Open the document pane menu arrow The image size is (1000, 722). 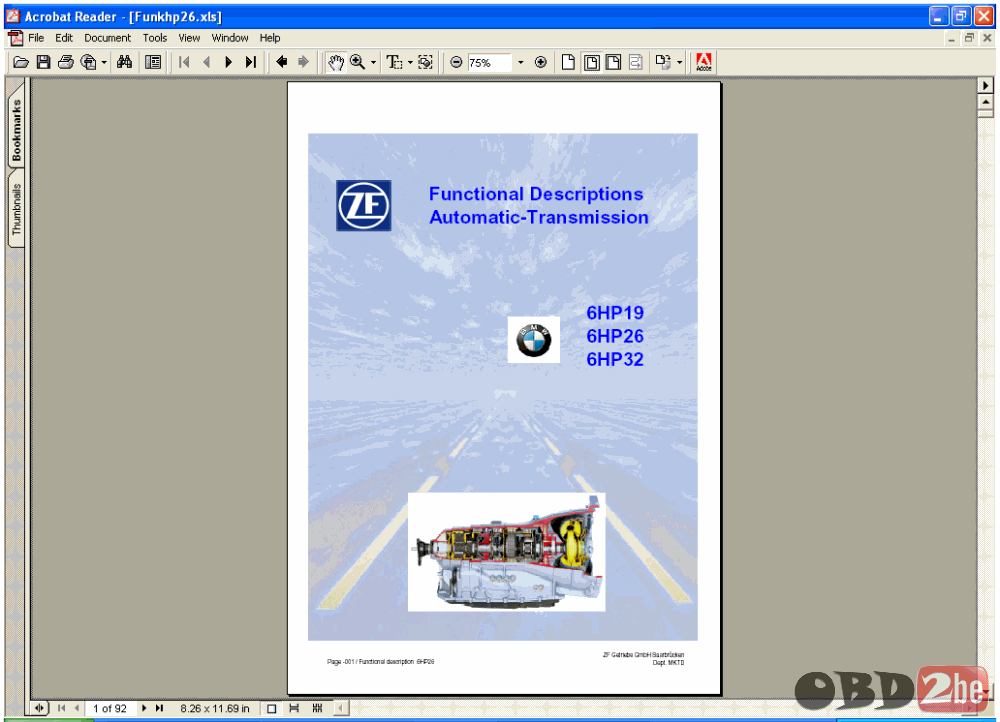tap(985, 85)
